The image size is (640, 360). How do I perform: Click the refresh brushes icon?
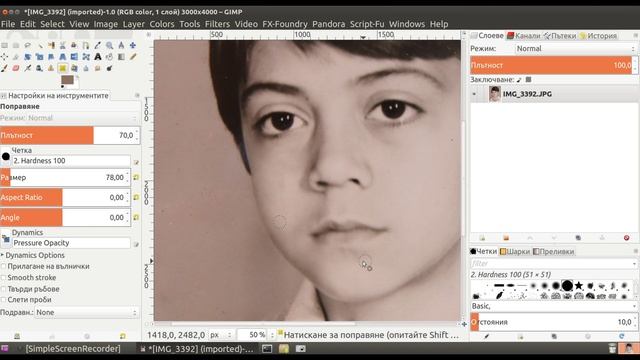point(622,336)
